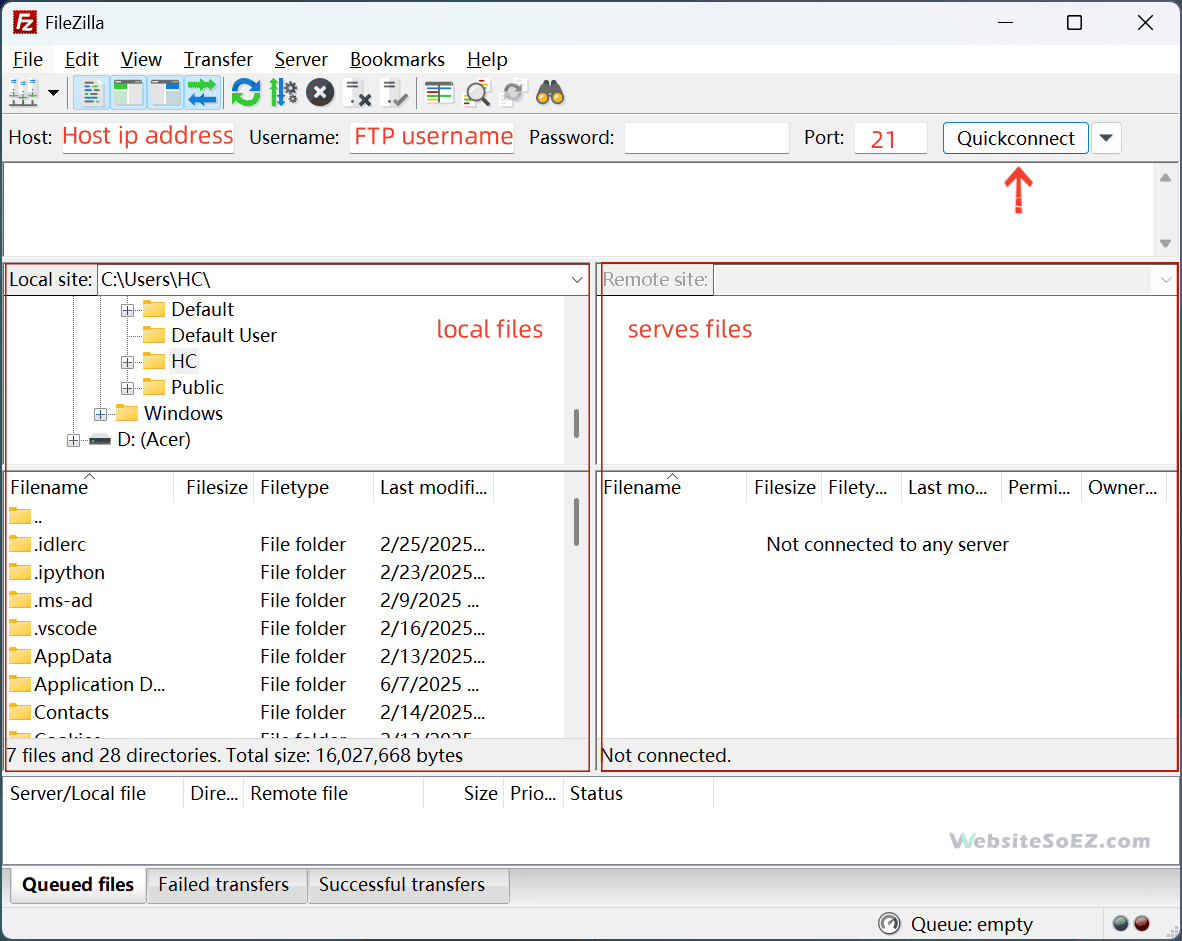Refresh the file and folder lists
The height and width of the screenshot is (941, 1182).
(246, 93)
